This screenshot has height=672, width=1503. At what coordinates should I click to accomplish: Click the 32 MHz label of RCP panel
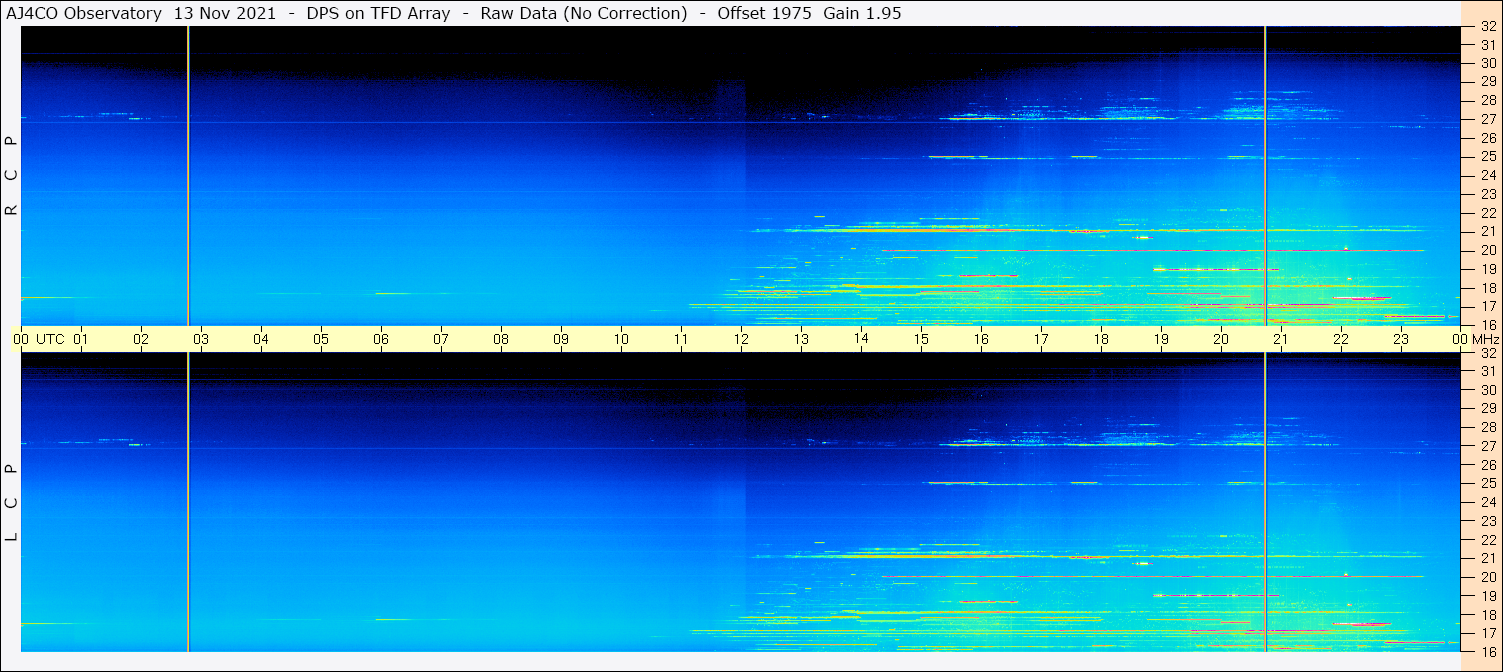[x=1487, y=27]
